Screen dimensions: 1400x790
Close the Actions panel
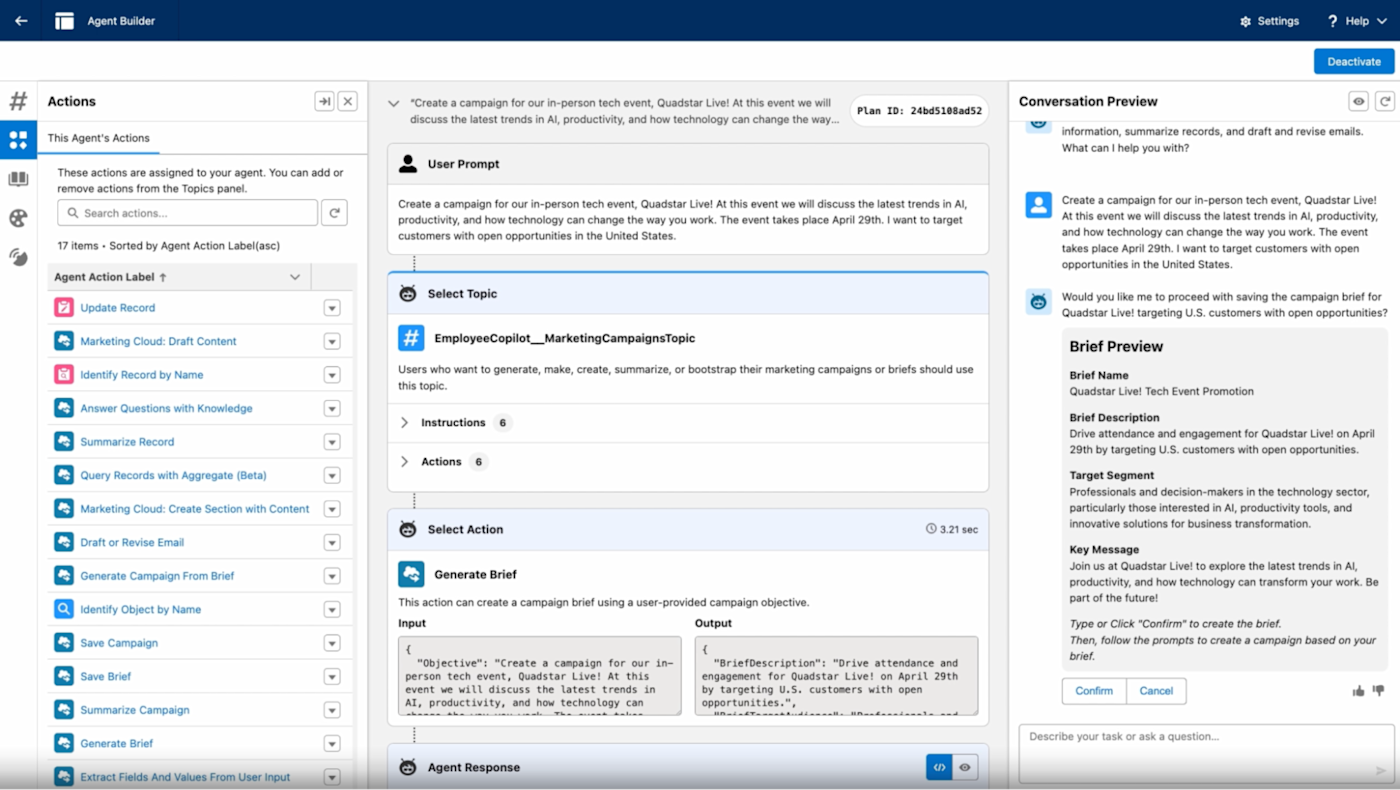click(x=347, y=101)
